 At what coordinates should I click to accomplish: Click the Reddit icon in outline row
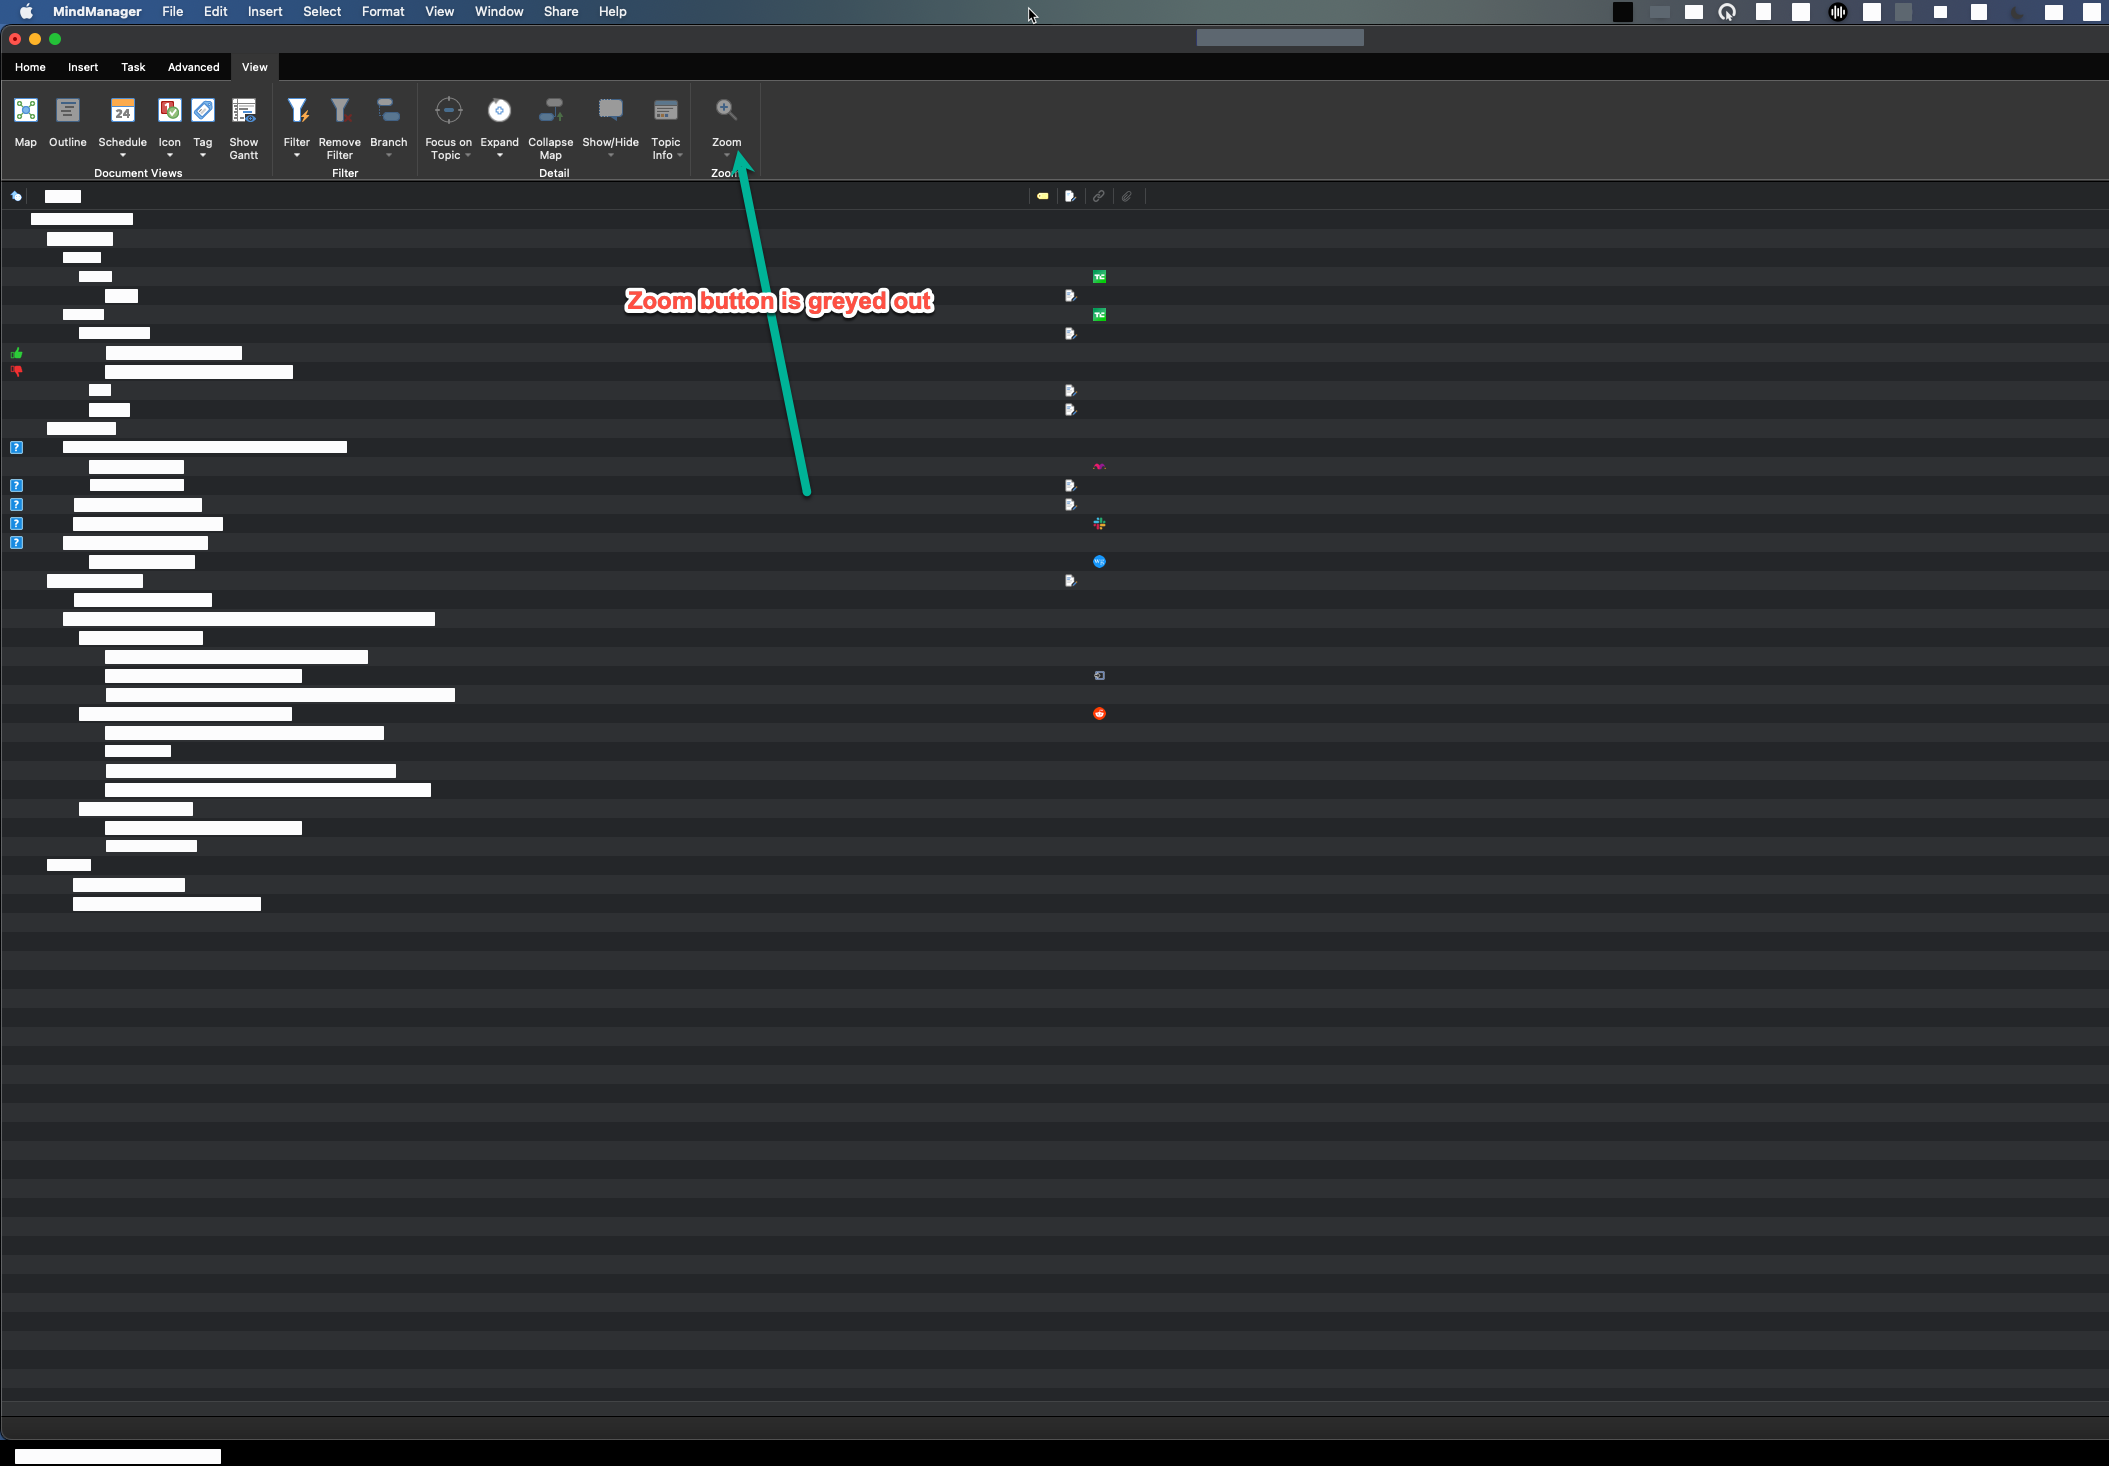(x=1099, y=714)
